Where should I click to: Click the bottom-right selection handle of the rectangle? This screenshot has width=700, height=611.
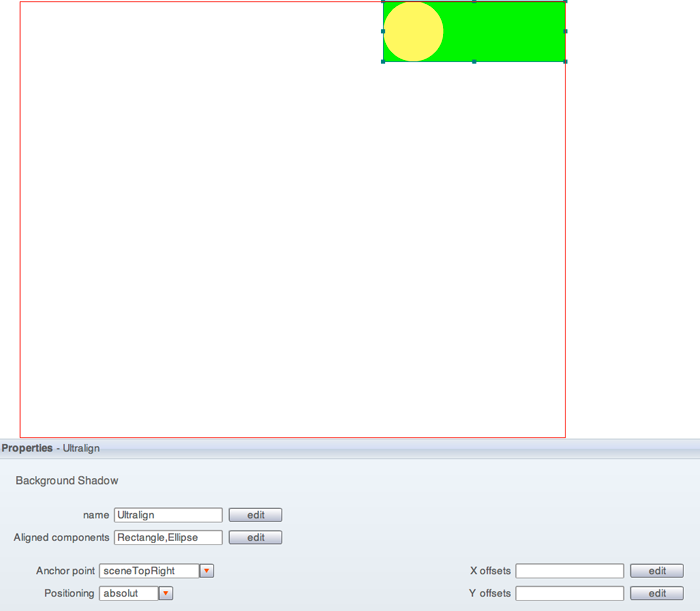coord(565,61)
